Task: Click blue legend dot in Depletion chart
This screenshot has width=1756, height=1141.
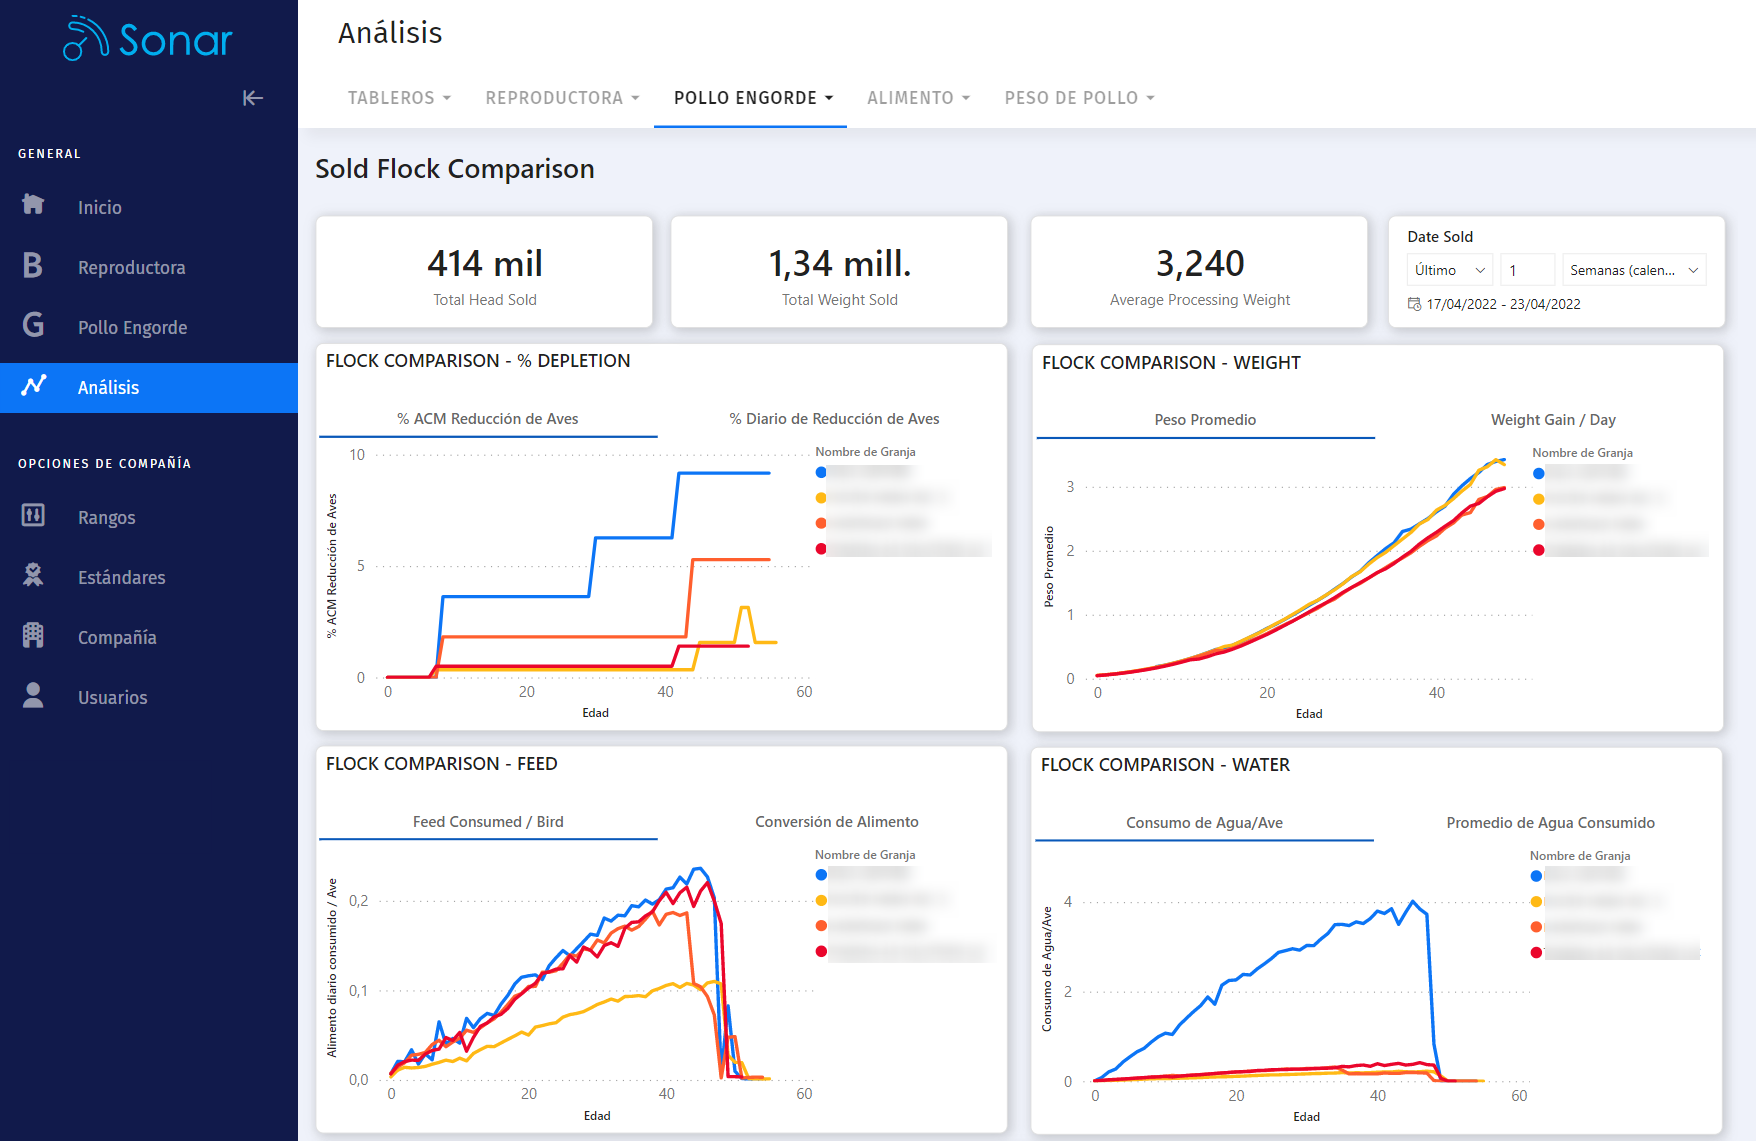Action: pos(821,472)
